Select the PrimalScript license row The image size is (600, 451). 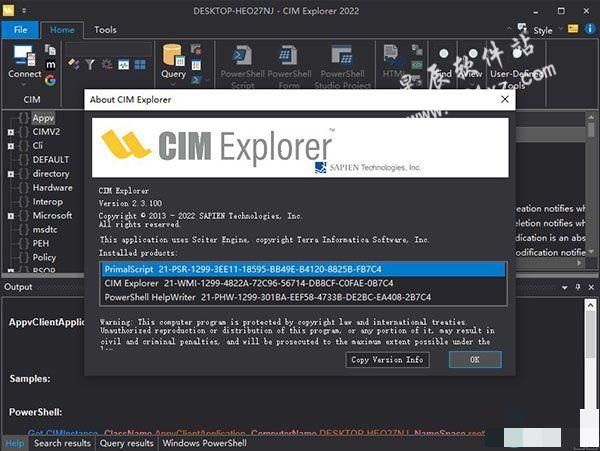(x=303, y=269)
